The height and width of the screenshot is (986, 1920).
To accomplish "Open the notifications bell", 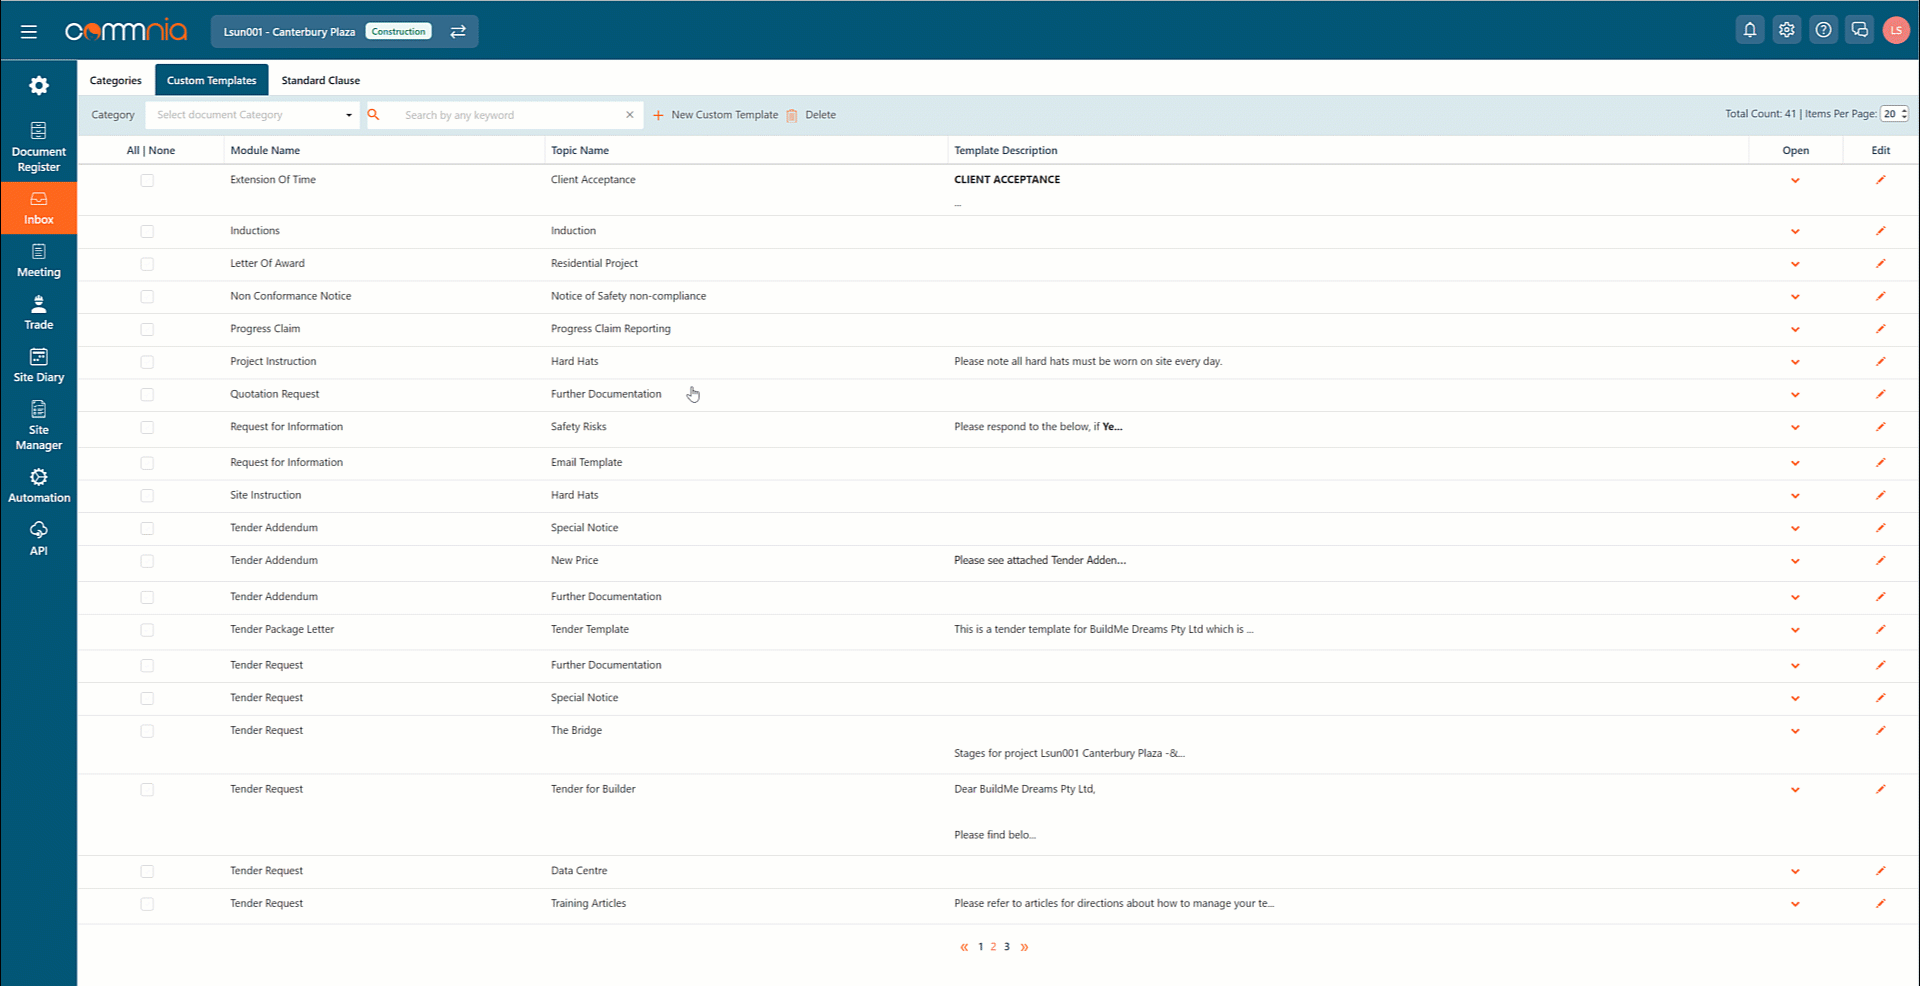I will 1750,30.
